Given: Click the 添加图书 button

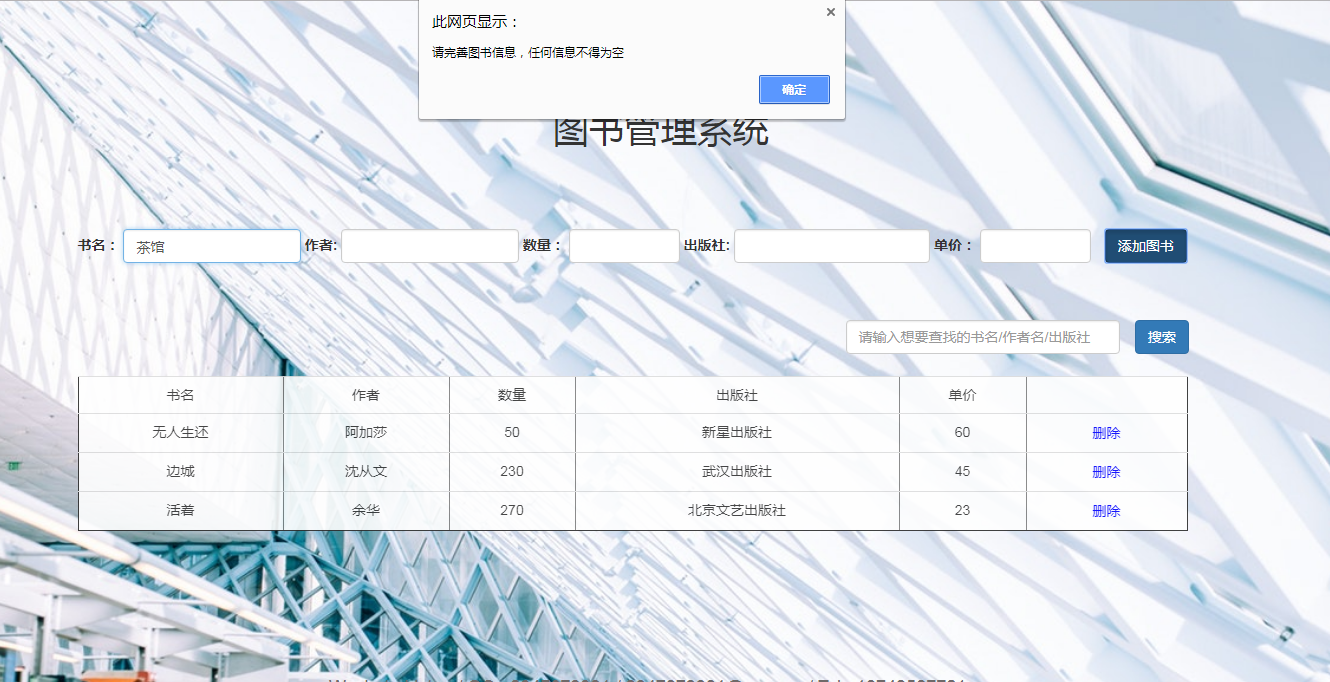Looking at the screenshot, I should point(1146,246).
